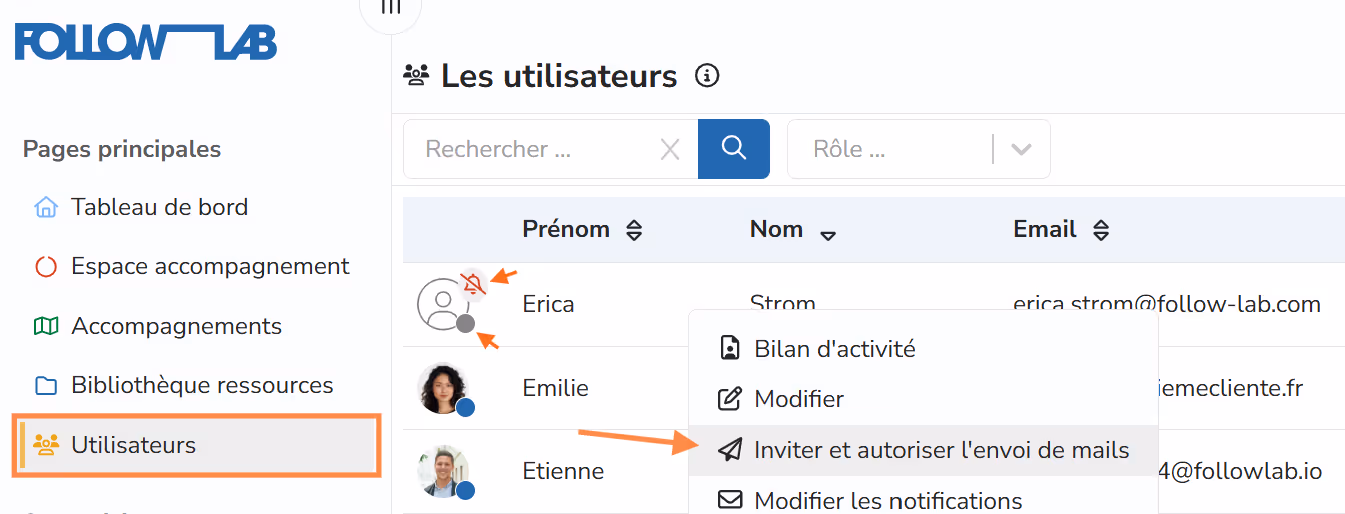Click the round sidebar toggle button at top
The width and height of the screenshot is (1345, 514).
[391, 8]
